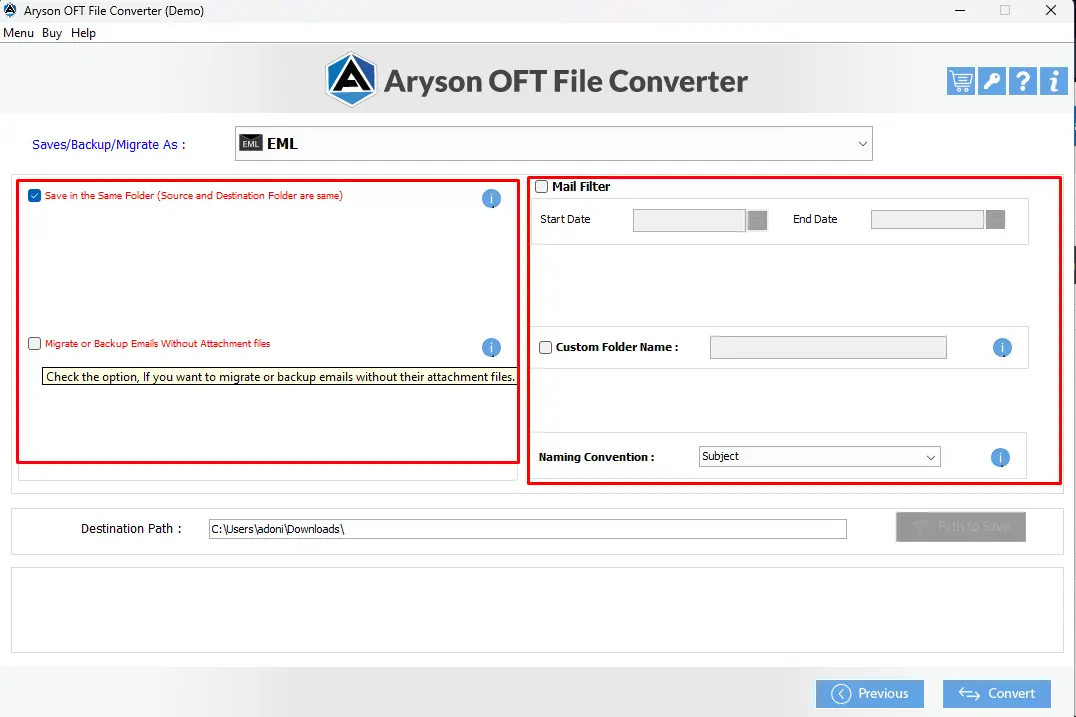Screen dimensions: 1076x717
Task: Enable the Mail Filter checkbox
Action: pyautogui.click(x=541, y=187)
